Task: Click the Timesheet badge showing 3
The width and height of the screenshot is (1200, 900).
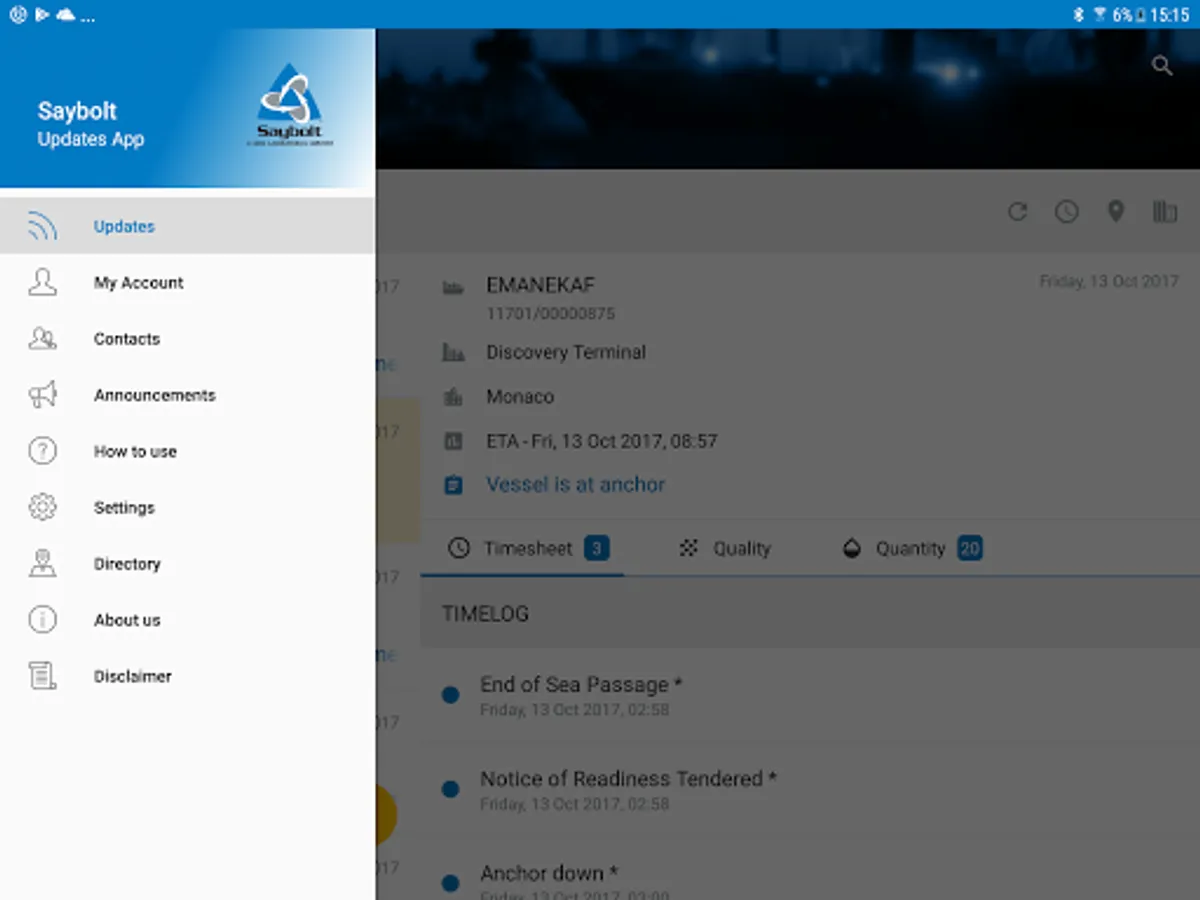Action: click(x=597, y=548)
